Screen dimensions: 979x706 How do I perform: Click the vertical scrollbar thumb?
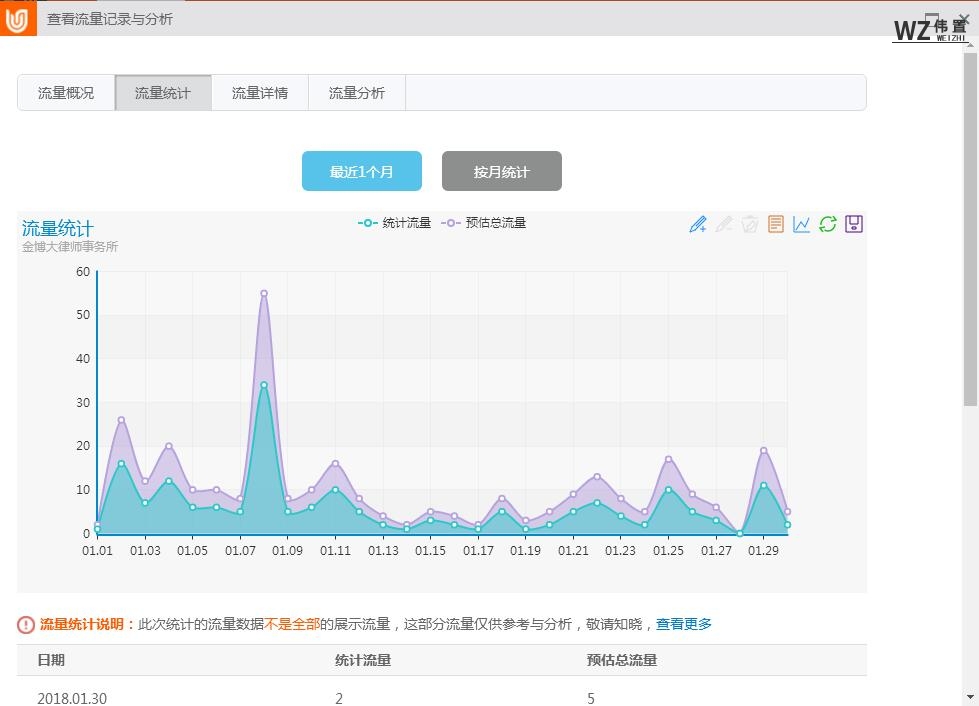[x=970, y=230]
